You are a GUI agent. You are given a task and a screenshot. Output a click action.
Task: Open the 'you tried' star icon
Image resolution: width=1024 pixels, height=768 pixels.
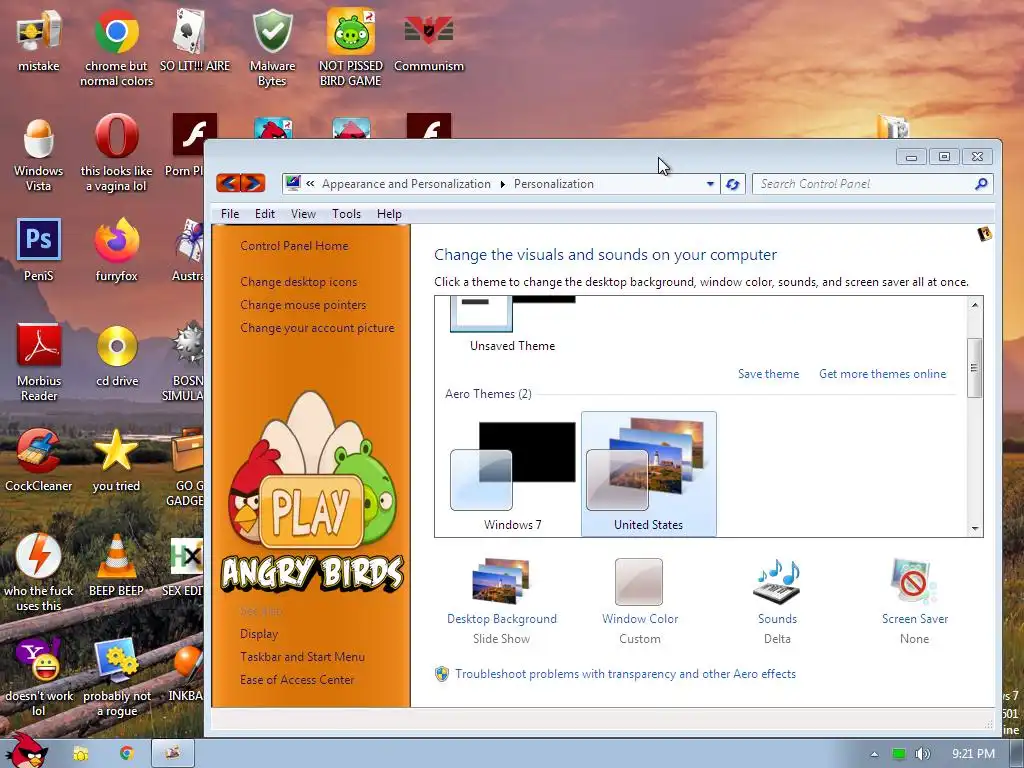coord(116,451)
